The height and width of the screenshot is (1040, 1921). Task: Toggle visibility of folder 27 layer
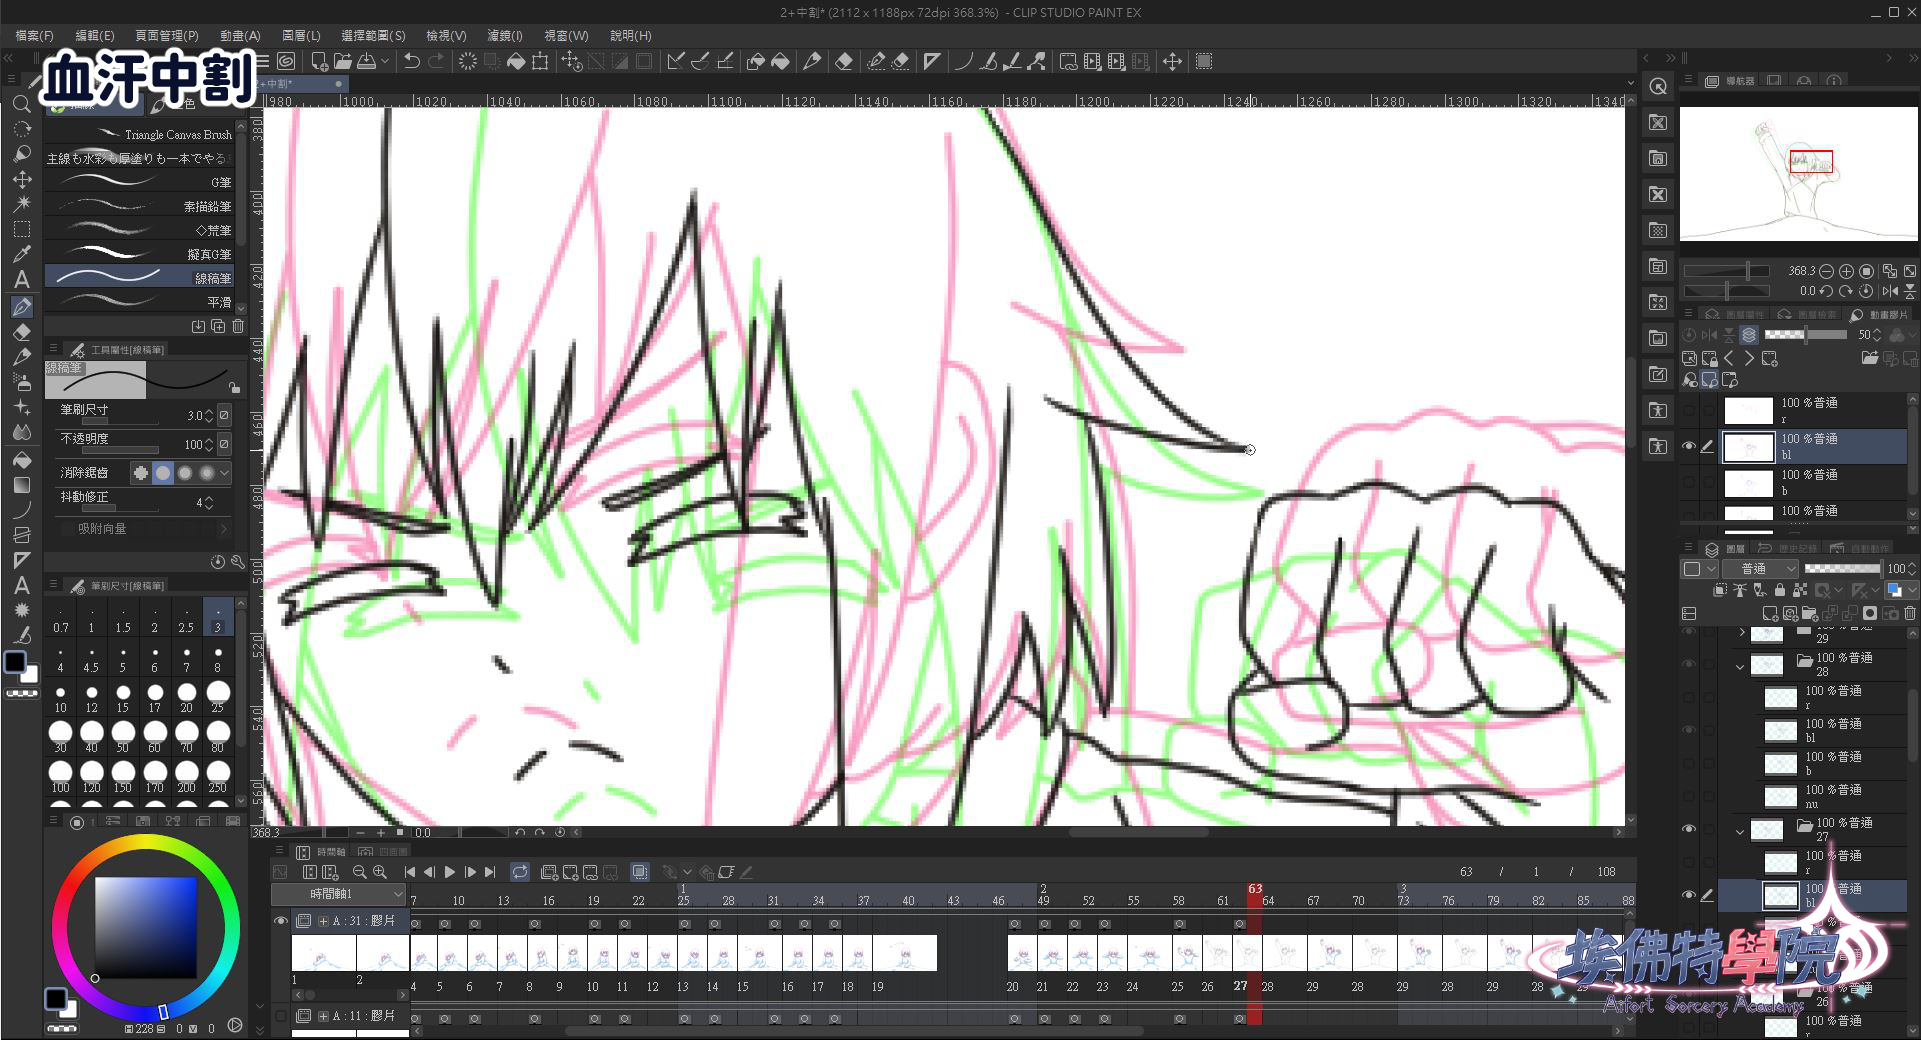(1689, 829)
